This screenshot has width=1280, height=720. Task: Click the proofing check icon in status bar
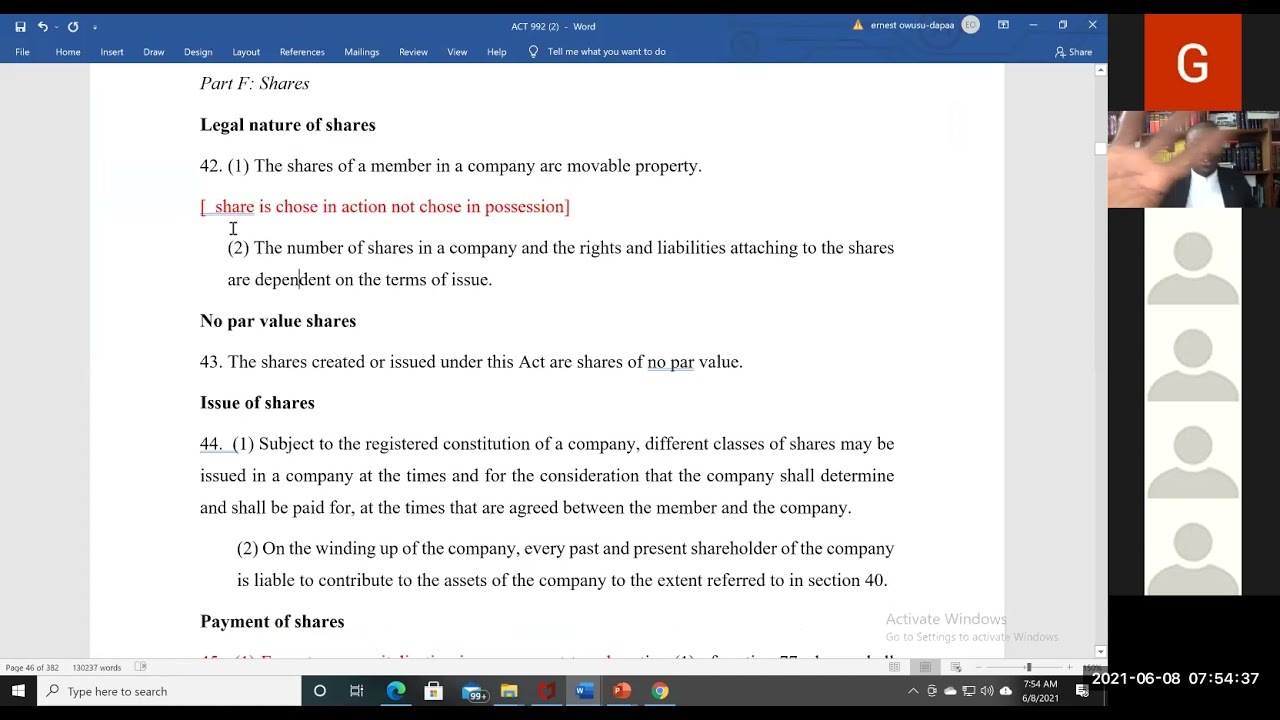pos(141,667)
